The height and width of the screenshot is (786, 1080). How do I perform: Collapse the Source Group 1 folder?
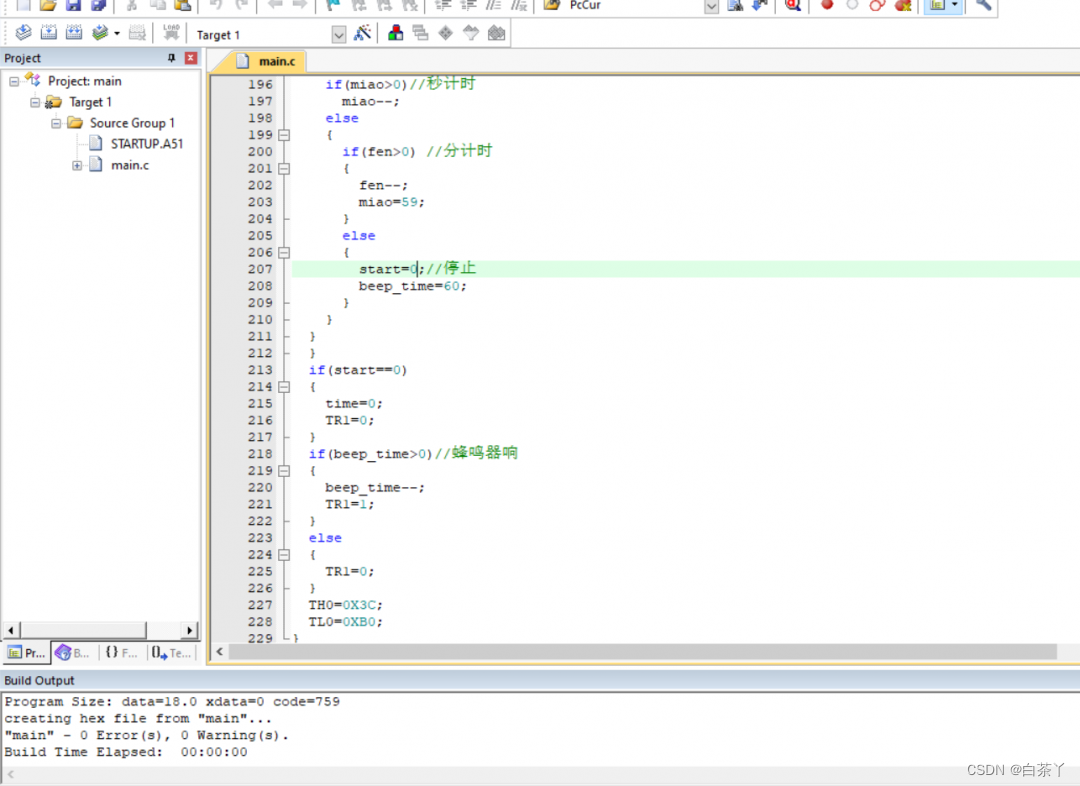coord(56,123)
